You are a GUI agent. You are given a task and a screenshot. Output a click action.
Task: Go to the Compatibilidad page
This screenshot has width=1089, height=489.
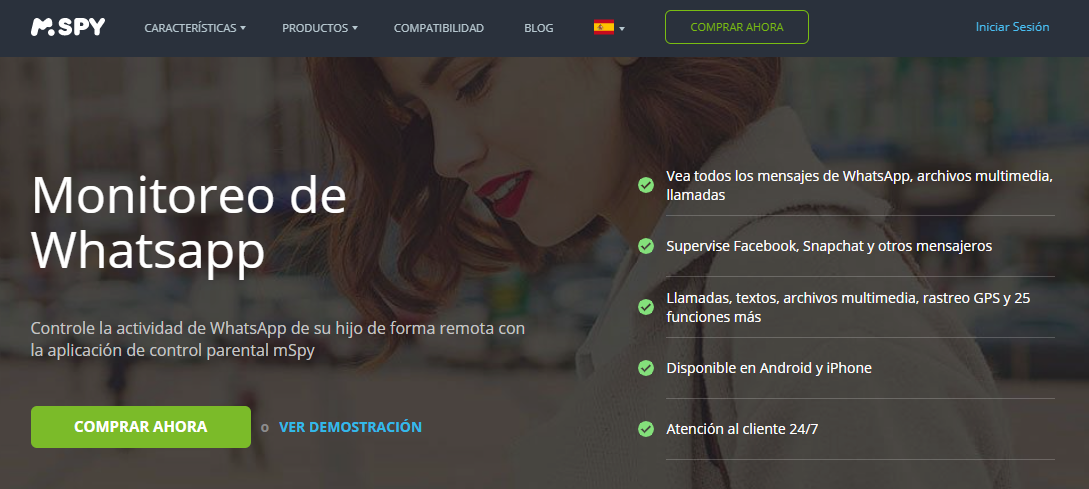pos(439,28)
